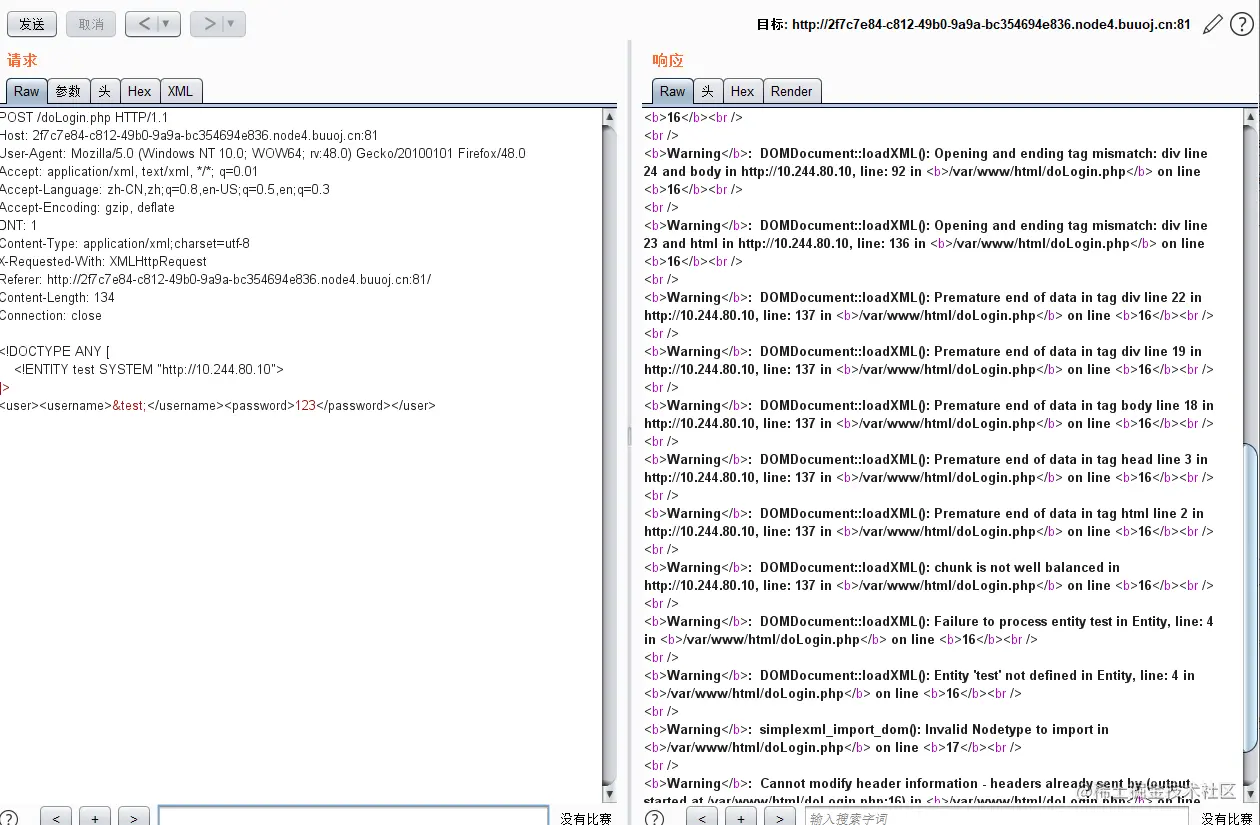Click warning 'Premature end in tag div line 22'
Viewport: 1260px width, 825px height.
click(x=929, y=306)
